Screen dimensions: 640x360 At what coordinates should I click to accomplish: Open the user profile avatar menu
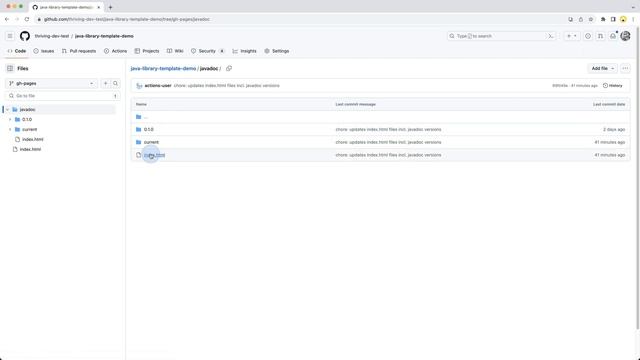(625, 36)
